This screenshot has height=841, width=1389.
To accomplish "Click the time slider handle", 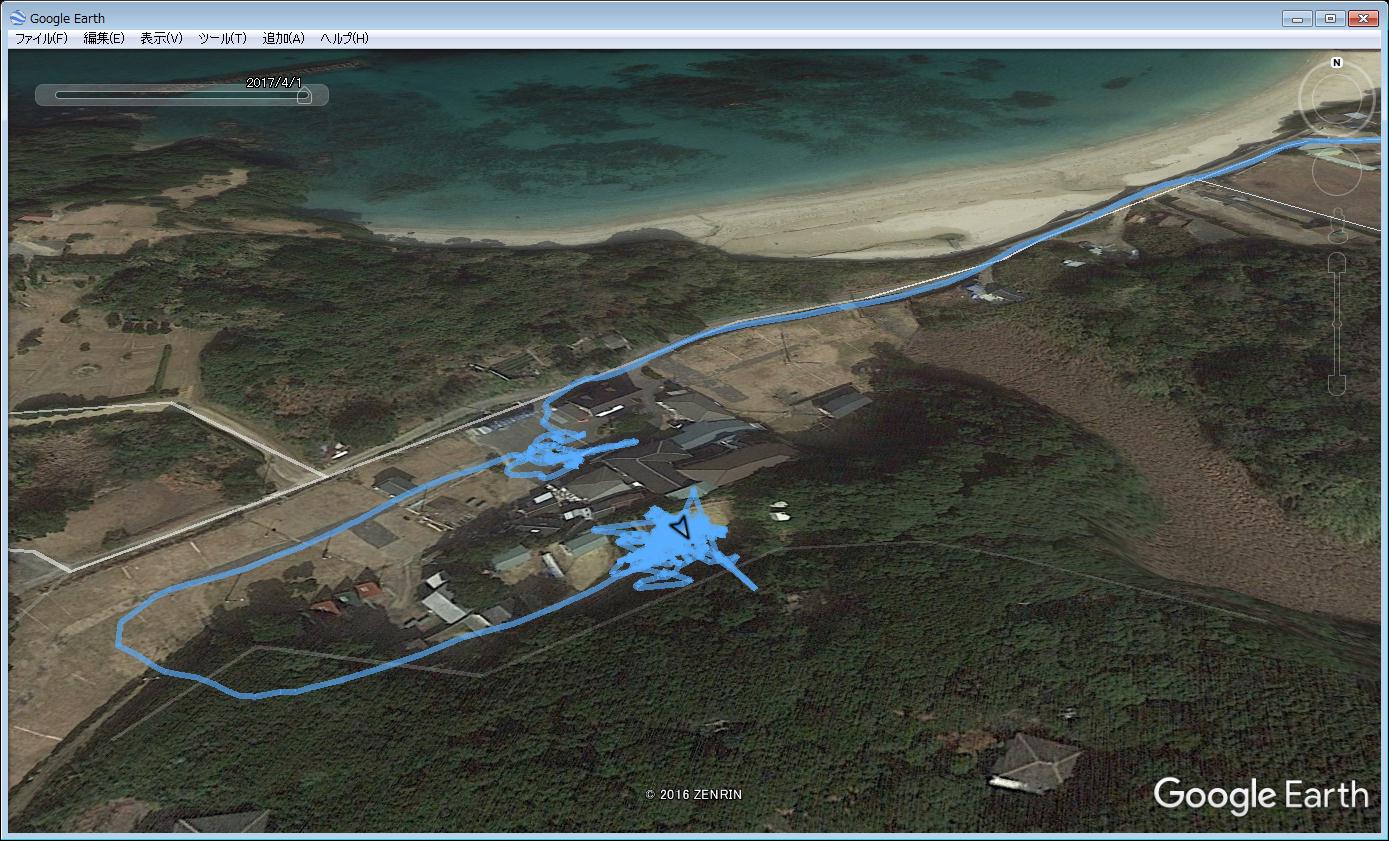I will (x=305, y=96).
